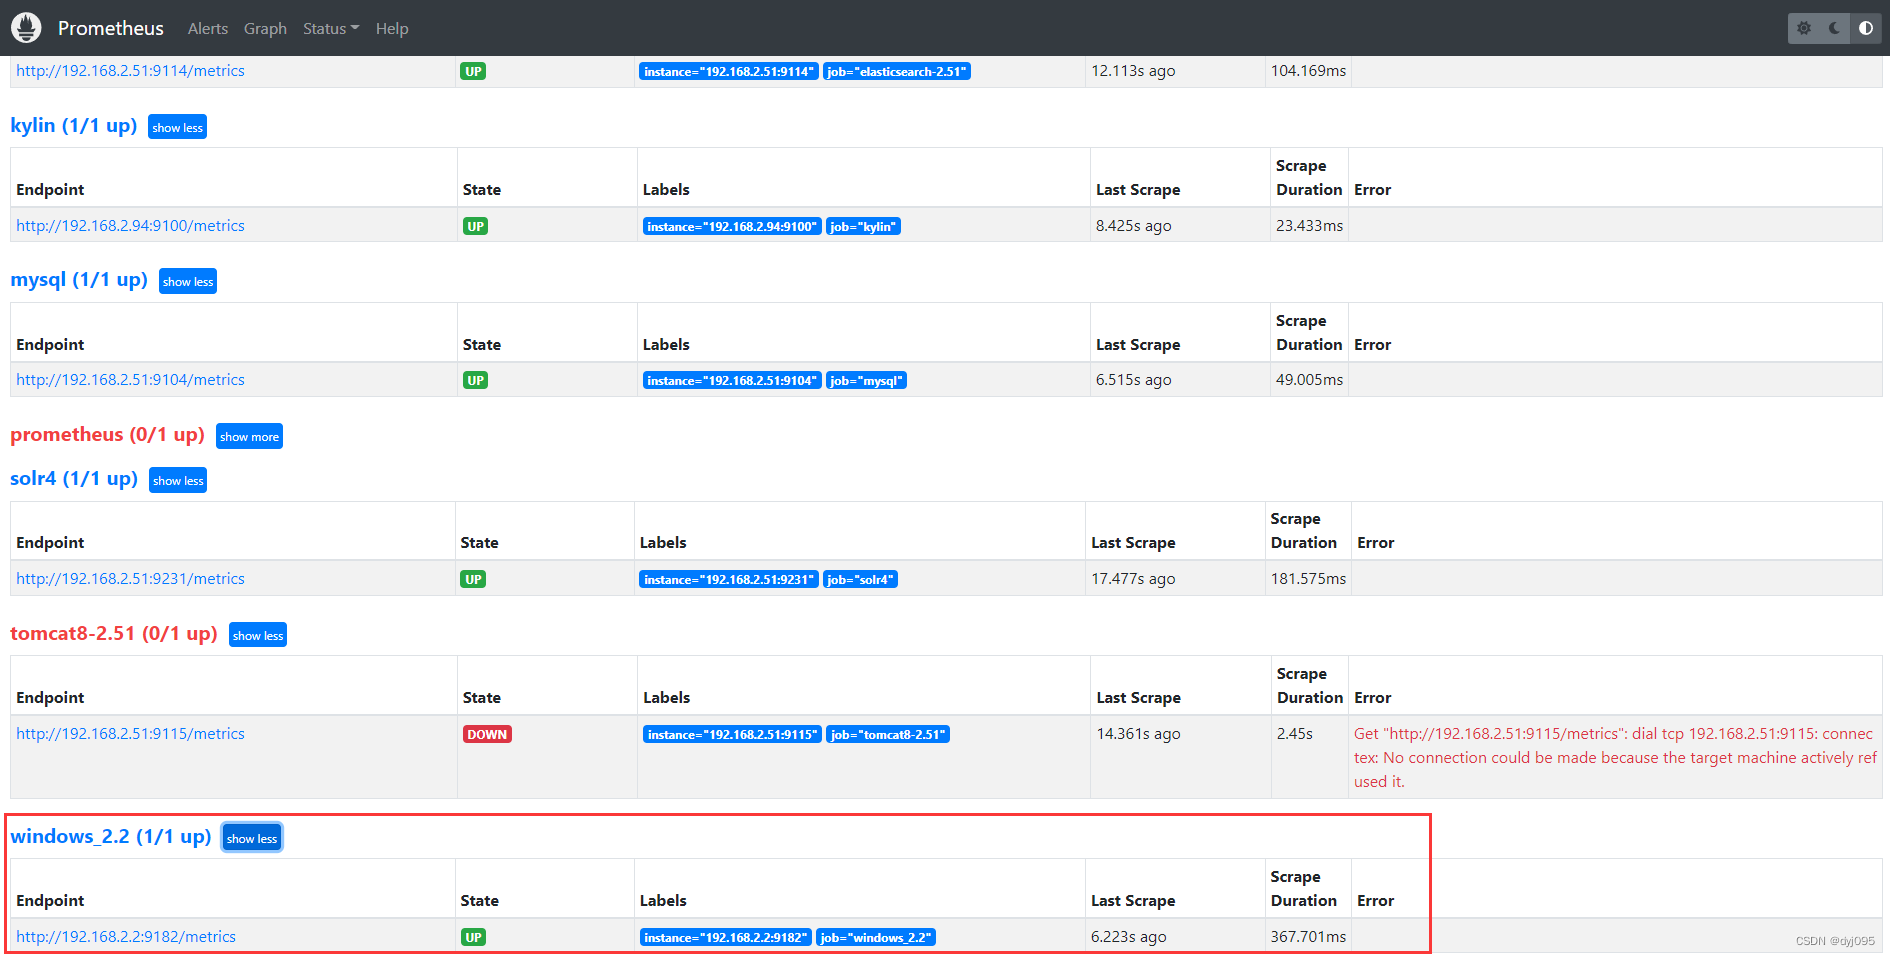Click the Prometheus brand title

[x=111, y=28]
